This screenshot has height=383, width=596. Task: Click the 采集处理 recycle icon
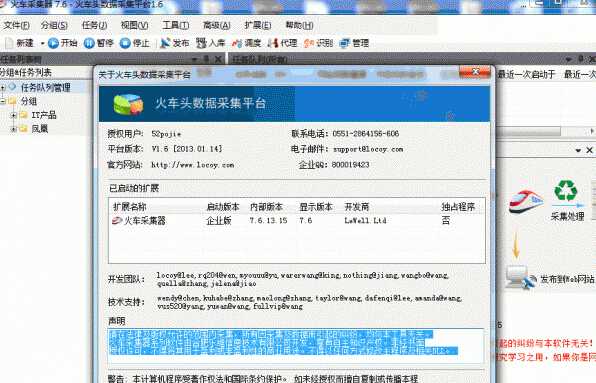point(566,190)
